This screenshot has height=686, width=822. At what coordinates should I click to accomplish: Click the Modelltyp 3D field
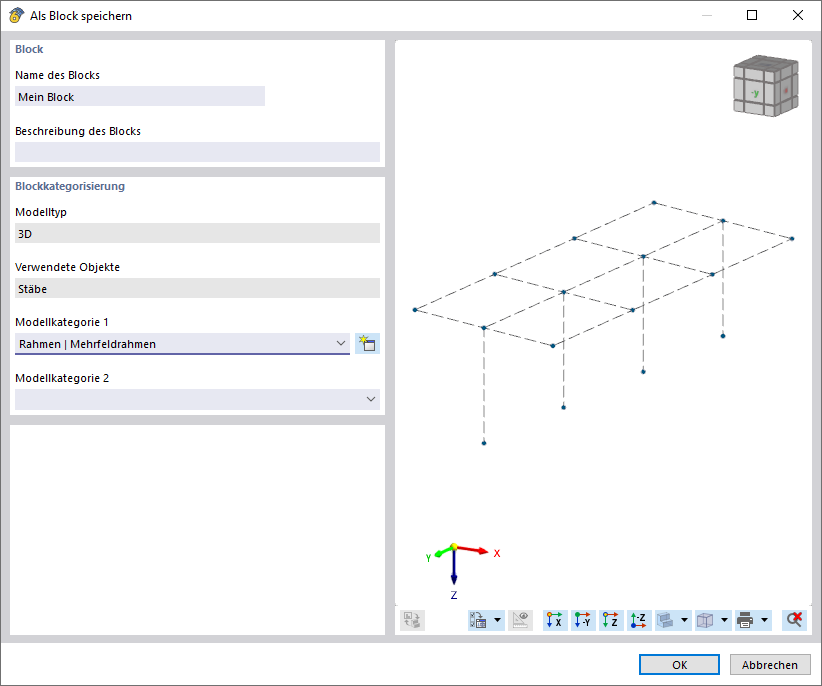197,233
